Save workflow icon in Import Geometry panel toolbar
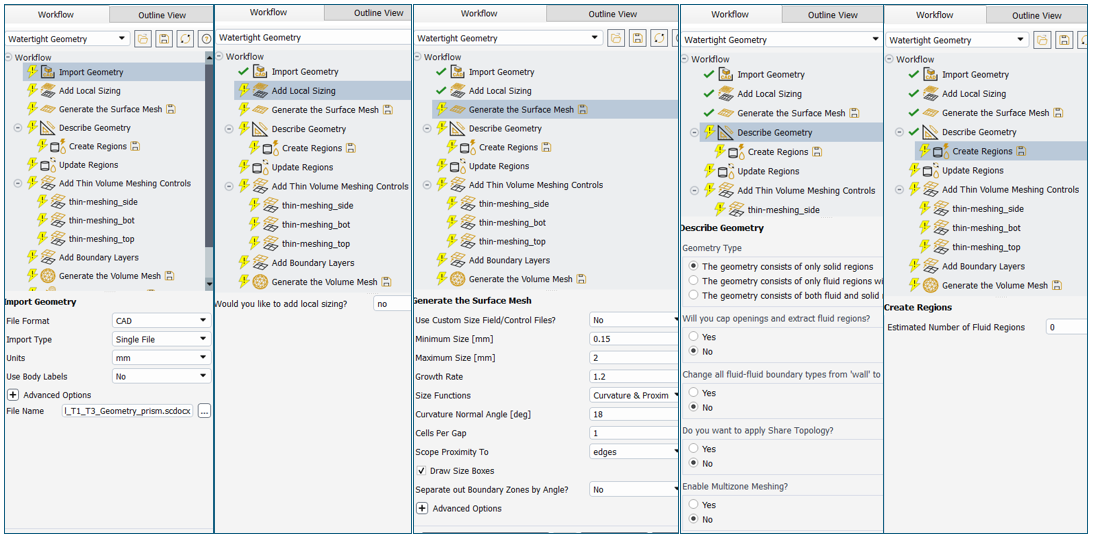The height and width of the screenshot is (541, 1093). tap(164, 39)
